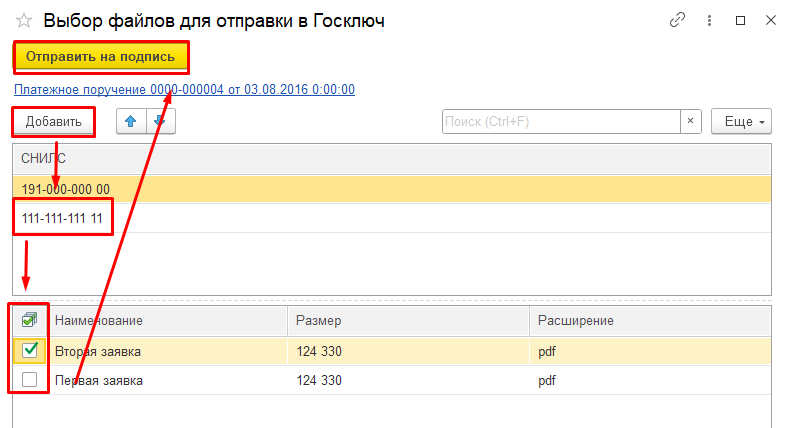Toggle all files with header check icon
The image size is (789, 428).
30,320
